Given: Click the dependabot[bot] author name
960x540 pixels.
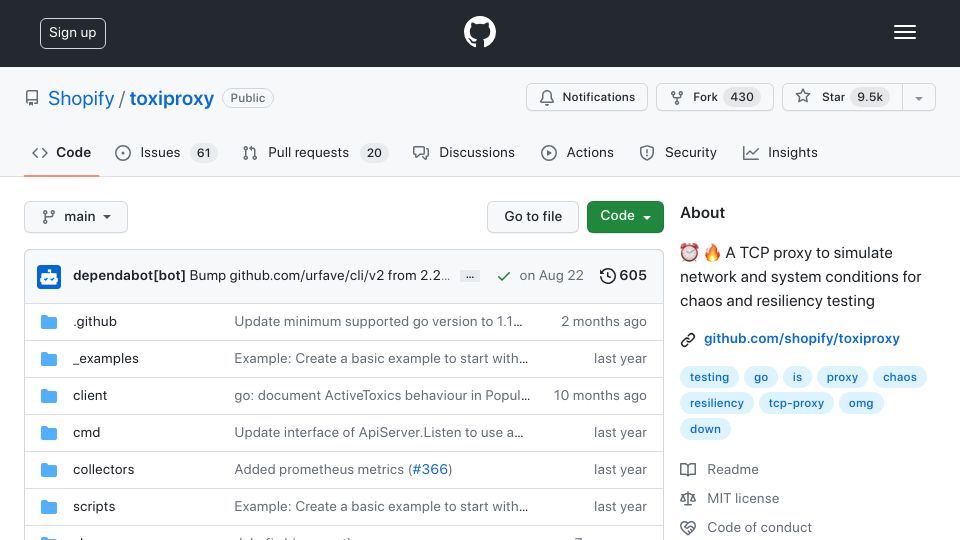Looking at the screenshot, I should (x=129, y=276).
